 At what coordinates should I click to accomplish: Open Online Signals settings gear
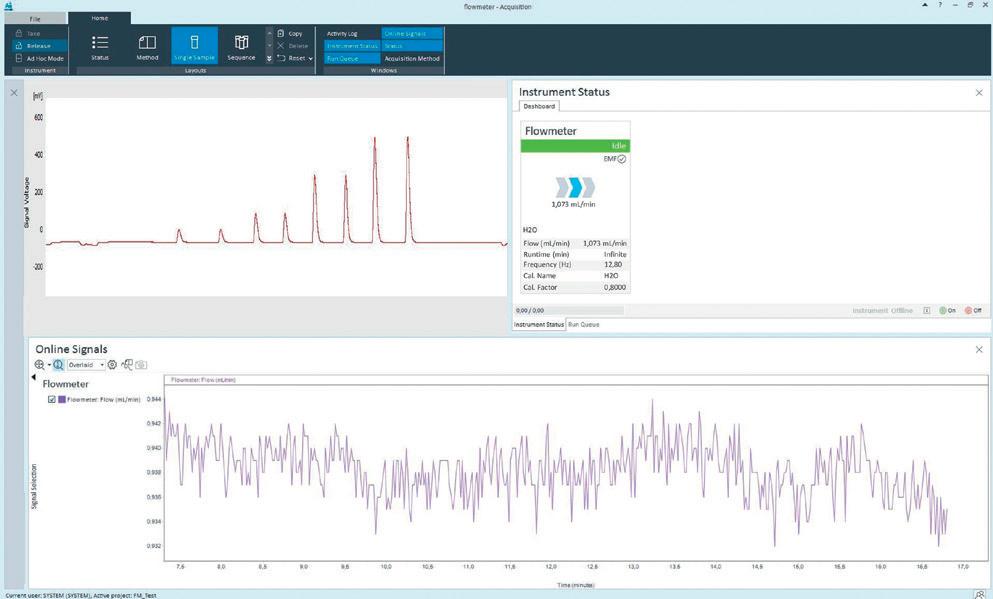112,365
